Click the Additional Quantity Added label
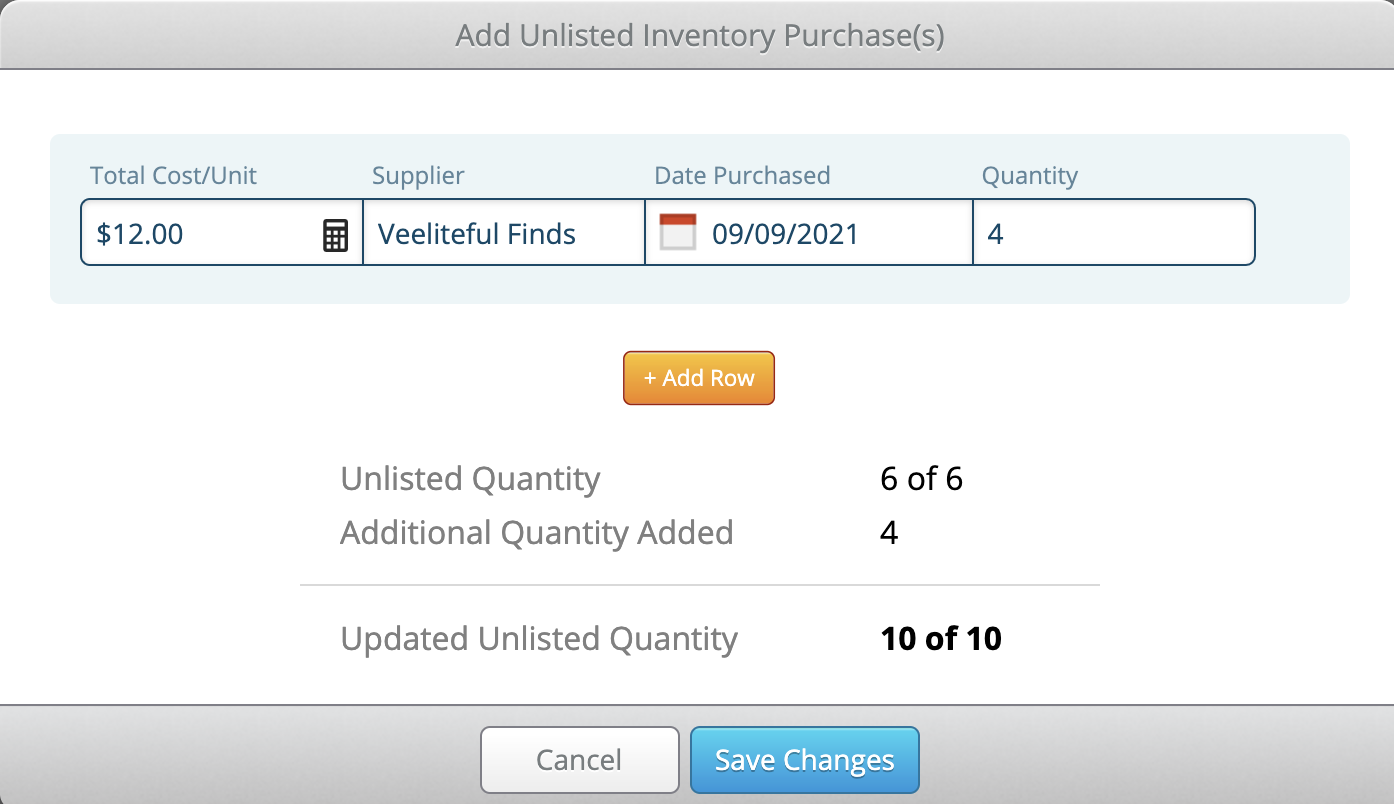Viewport: 1394px width, 804px height. pos(536,532)
